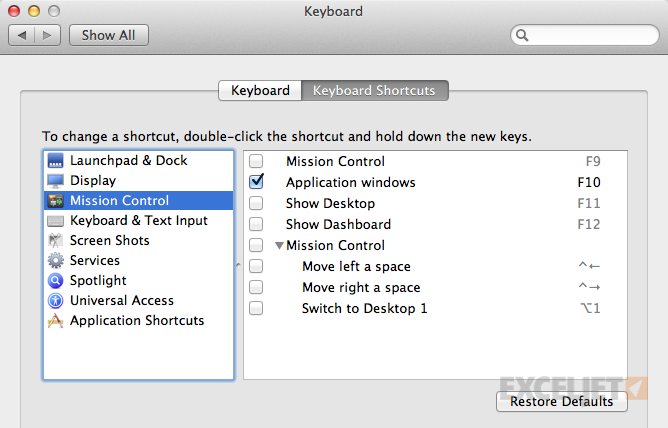Select the Application Shortcuts icon

coord(55,321)
